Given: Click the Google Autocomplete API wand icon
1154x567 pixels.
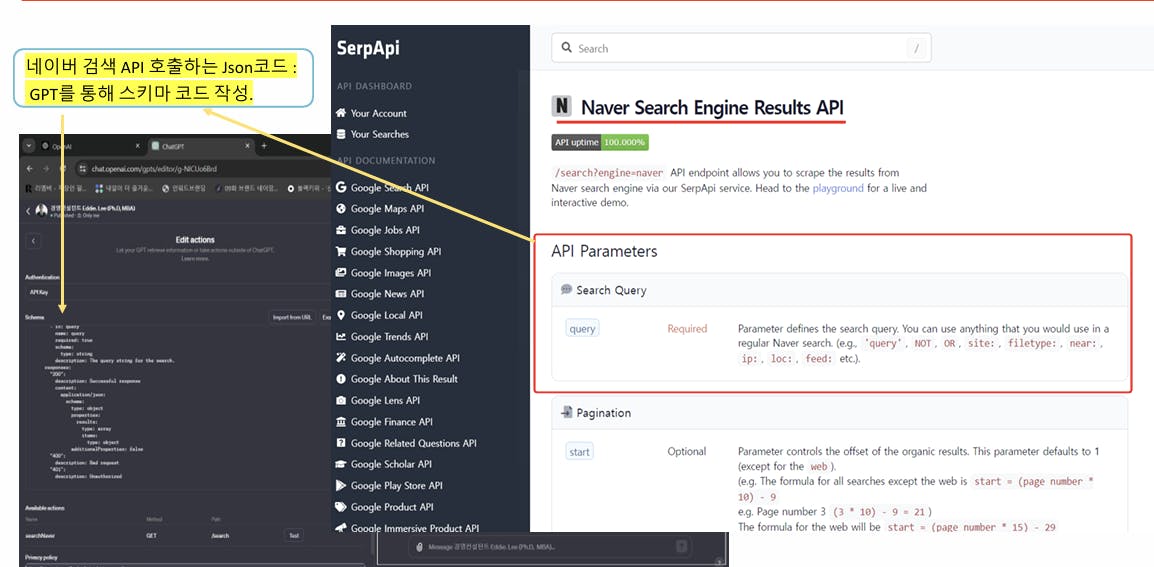Looking at the screenshot, I should pos(341,358).
